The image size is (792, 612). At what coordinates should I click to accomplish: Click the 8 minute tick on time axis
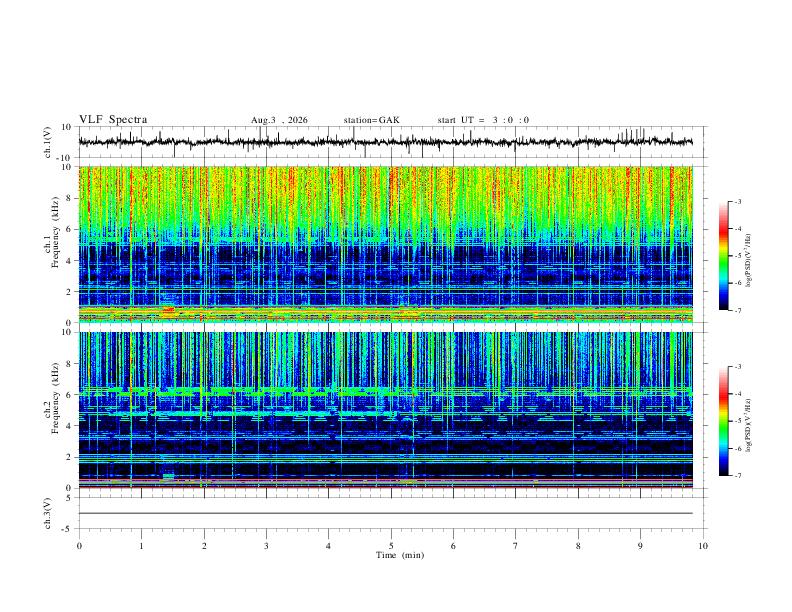pyautogui.click(x=578, y=546)
